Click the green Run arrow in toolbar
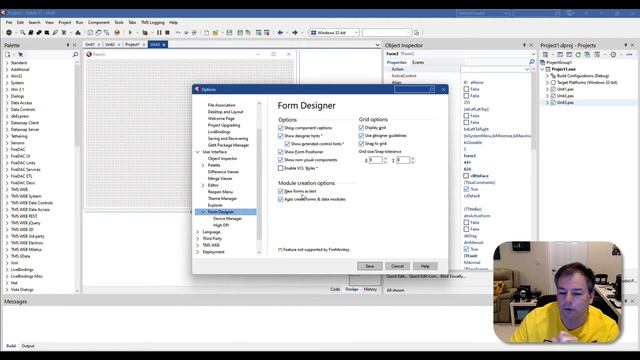 pos(130,33)
